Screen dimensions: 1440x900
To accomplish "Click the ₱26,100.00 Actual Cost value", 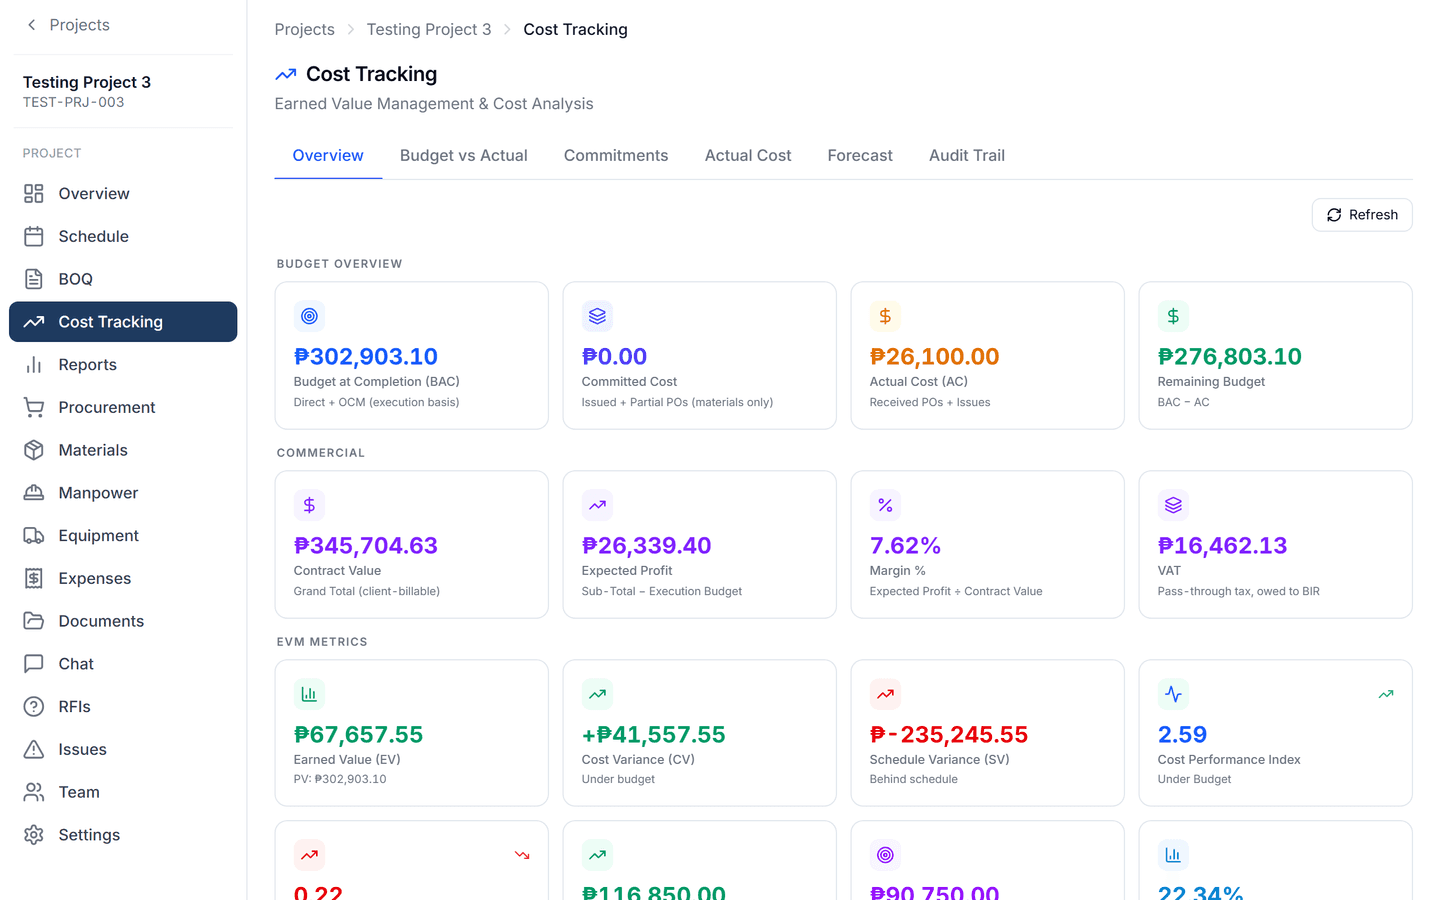I will pos(935,357).
